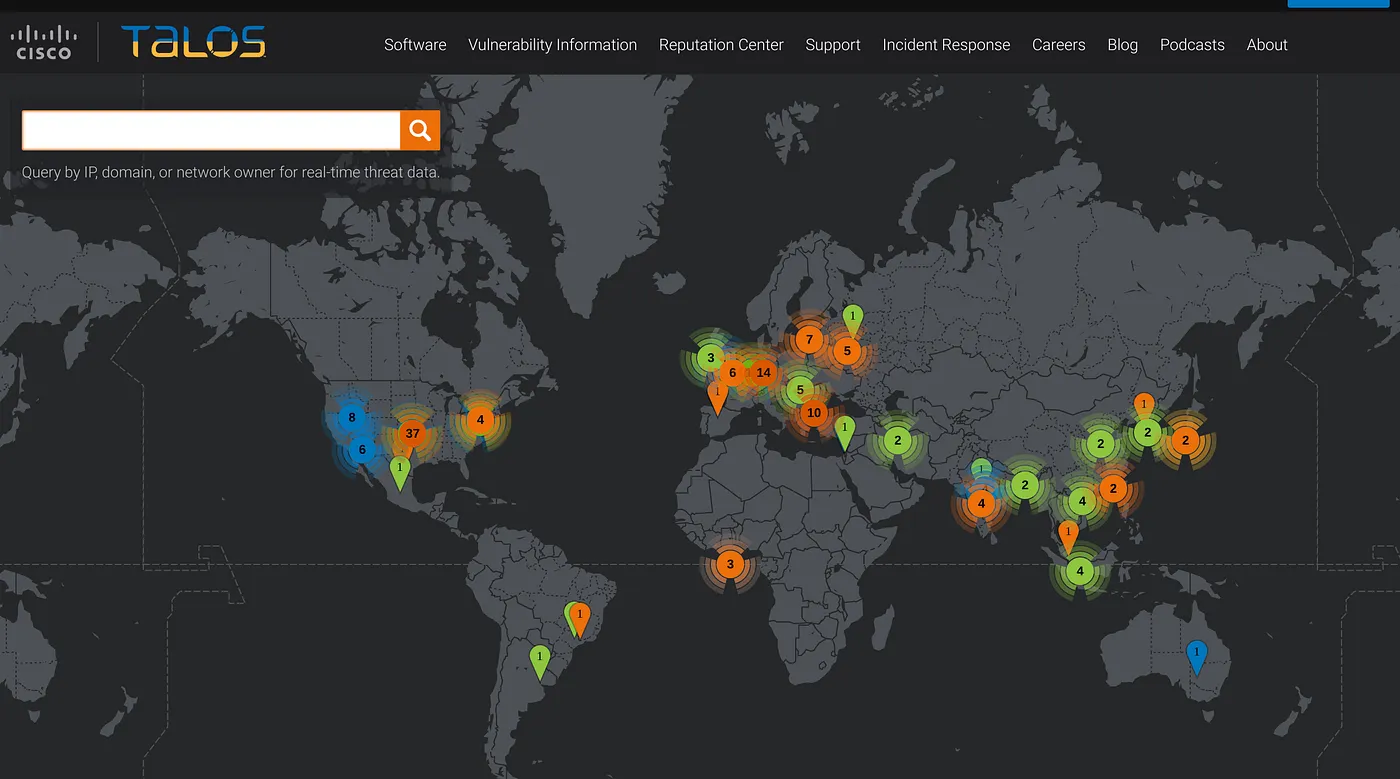
Task: Select the orange 5 cluster marker
Action: tap(847, 350)
